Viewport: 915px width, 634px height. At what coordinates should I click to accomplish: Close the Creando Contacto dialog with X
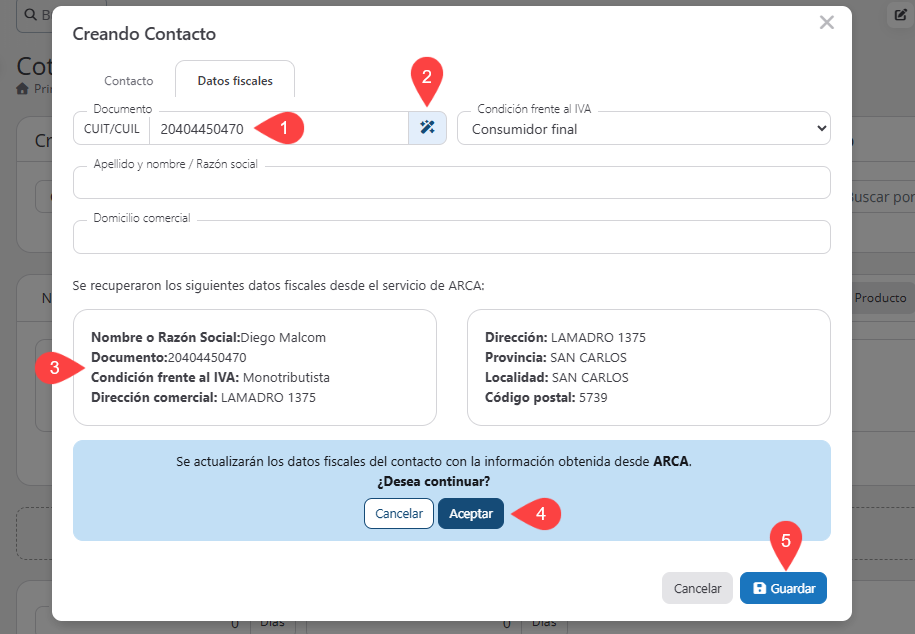pos(826,22)
